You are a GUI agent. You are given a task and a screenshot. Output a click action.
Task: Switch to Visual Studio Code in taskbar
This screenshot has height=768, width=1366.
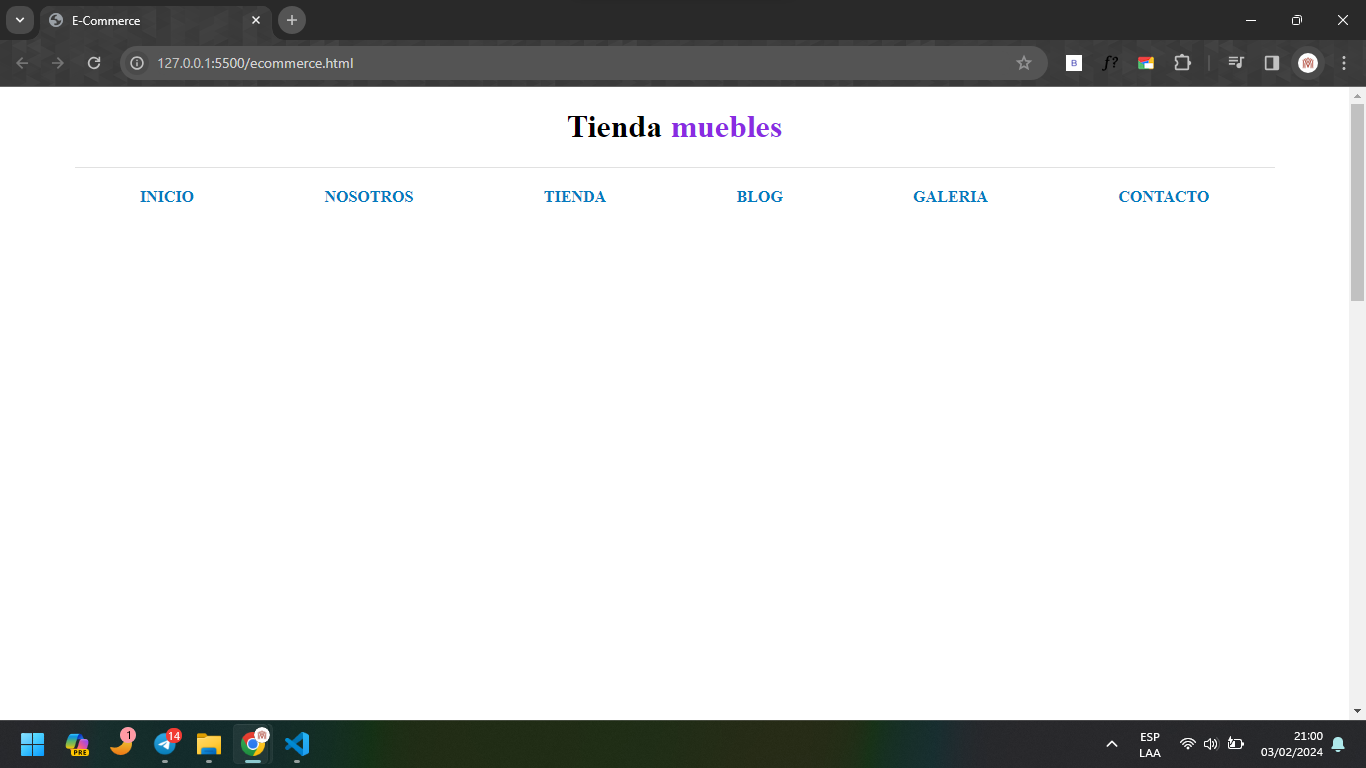[297, 744]
